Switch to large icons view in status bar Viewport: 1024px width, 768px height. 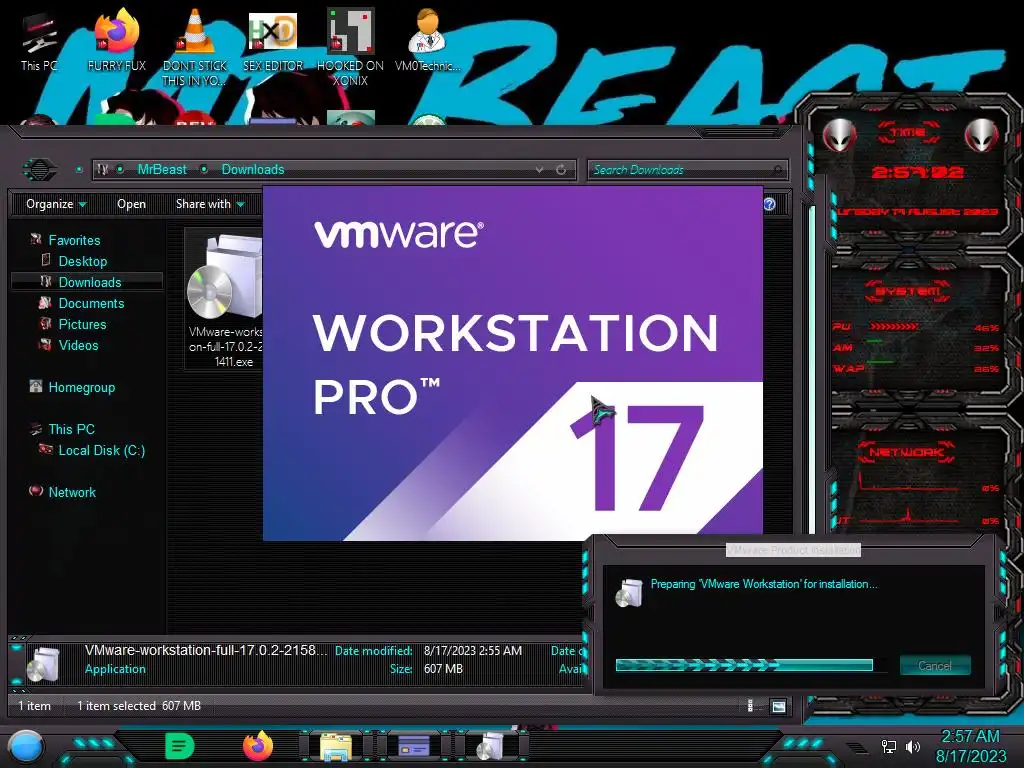778,706
